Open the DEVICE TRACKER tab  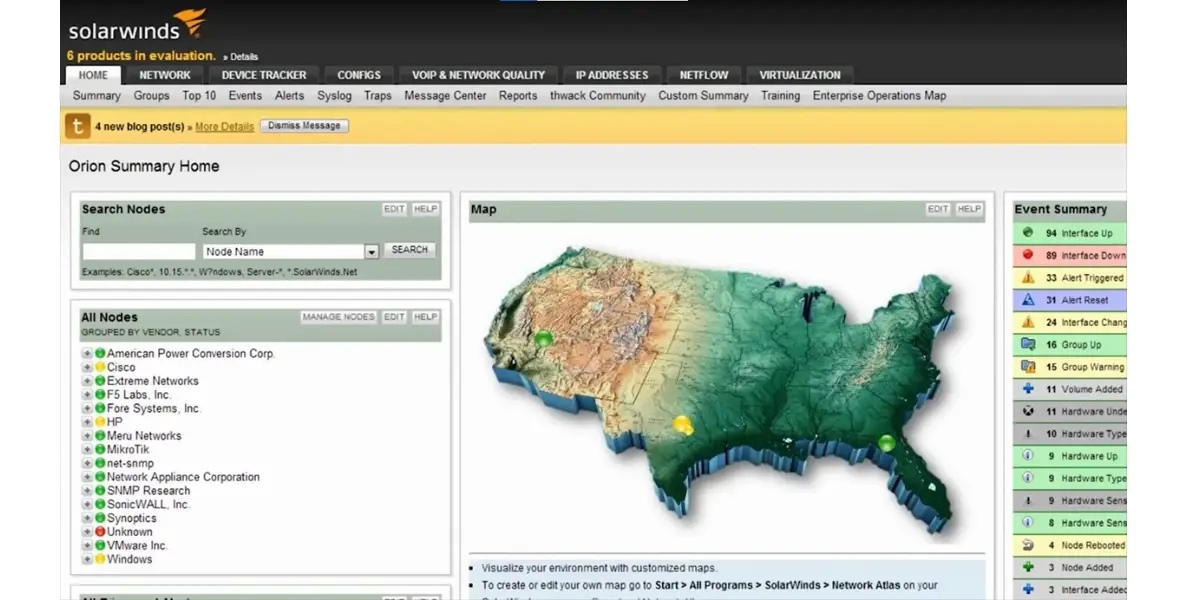point(264,75)
